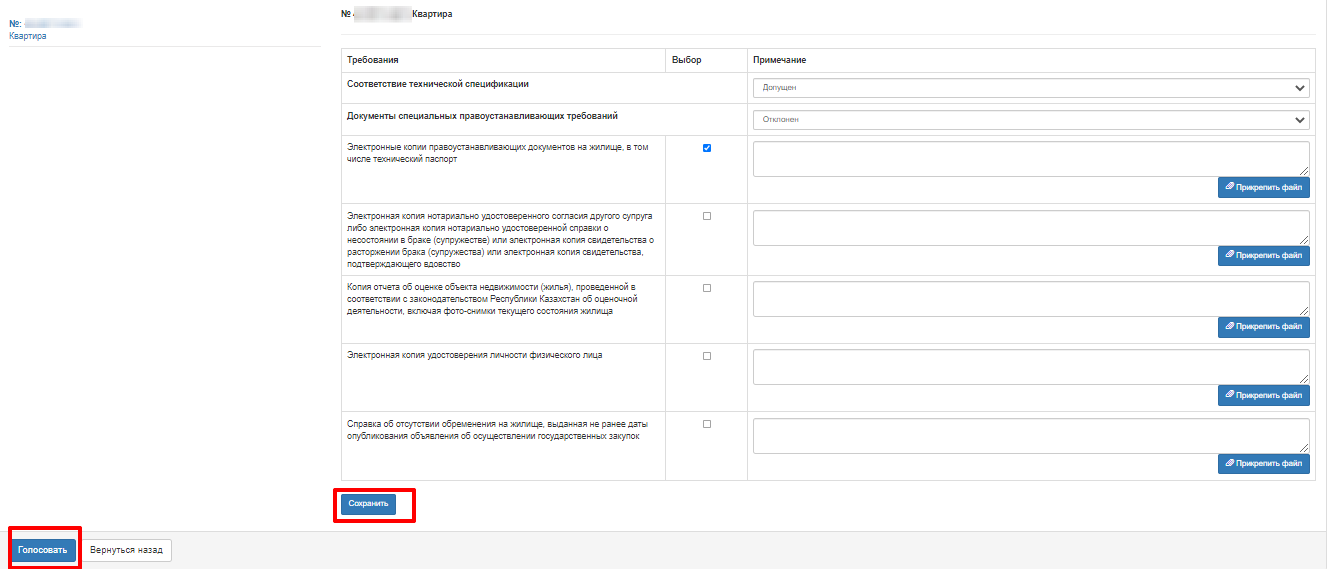Attach file for spouse consent row
This screenshot has height=569, width=1331.
click(x=1263, y=255)
